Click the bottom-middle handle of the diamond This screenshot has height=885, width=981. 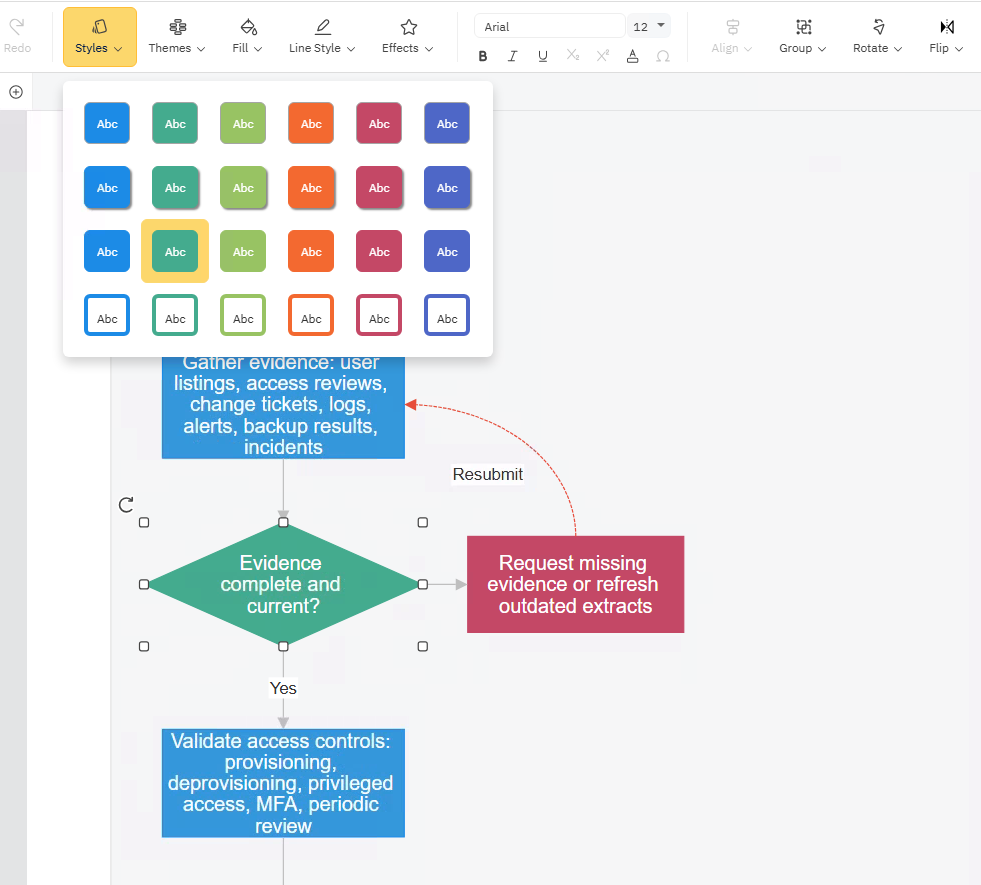point(283,646)
